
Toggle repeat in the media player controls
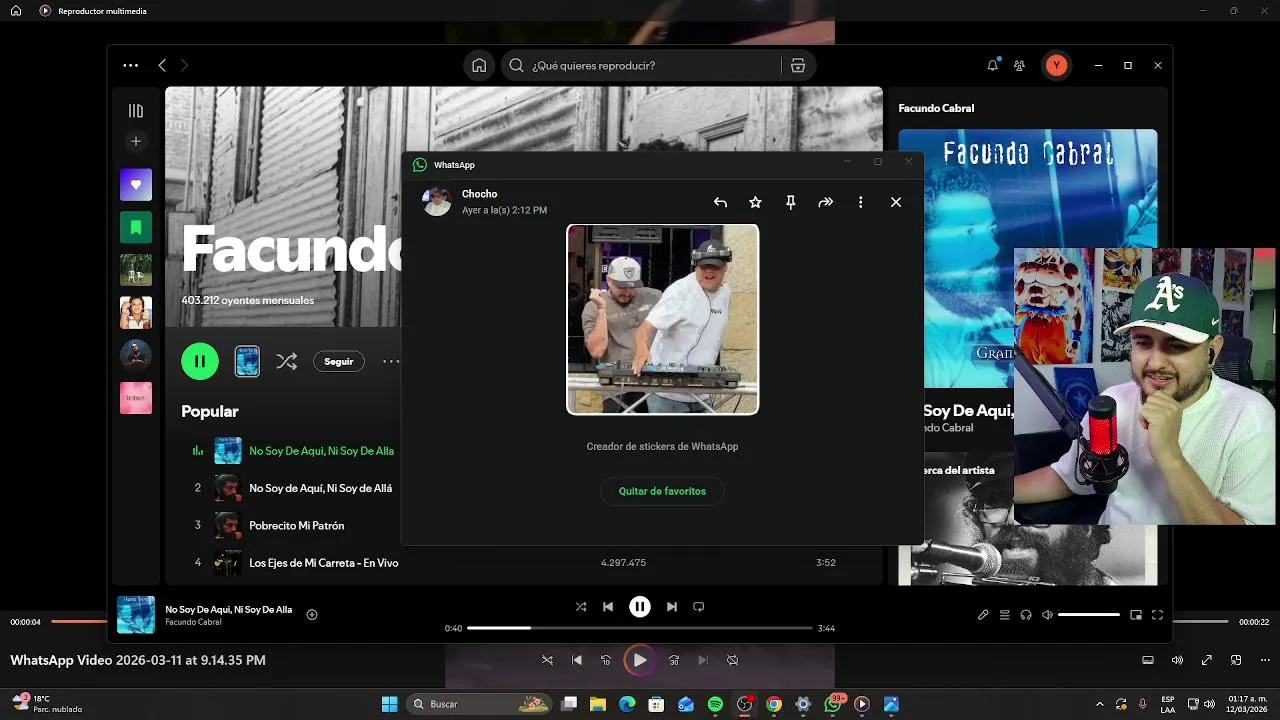pos(732,660)
